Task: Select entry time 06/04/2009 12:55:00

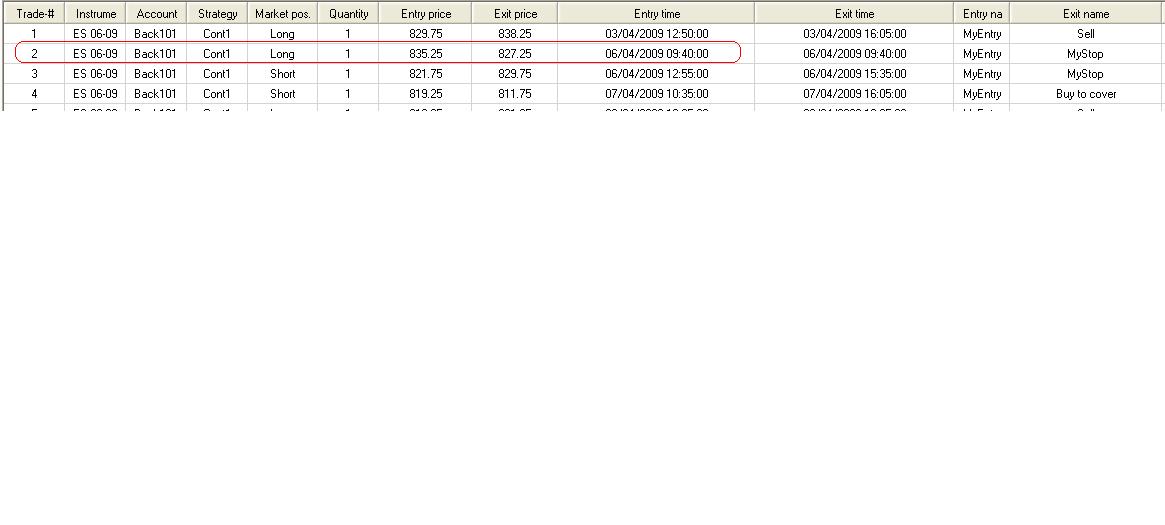Action: pos(657,74)
